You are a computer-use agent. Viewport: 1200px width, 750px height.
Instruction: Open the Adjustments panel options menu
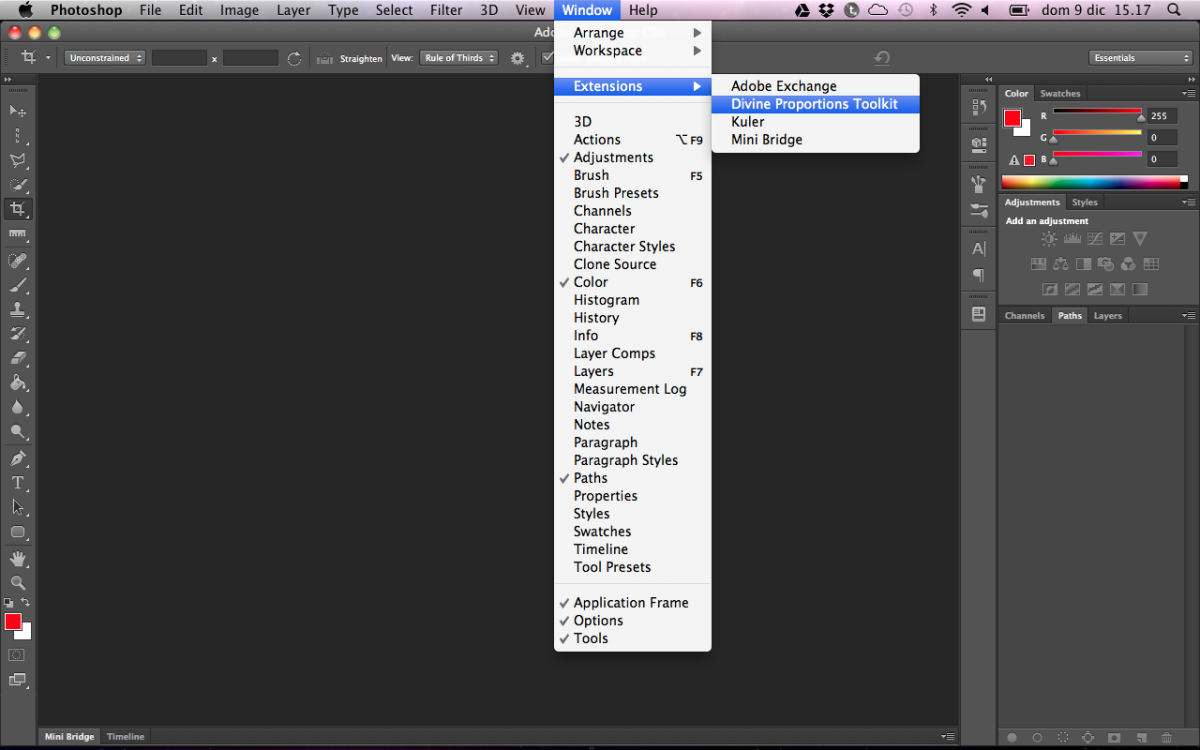pyautogui.click(x=1190, y=202)
